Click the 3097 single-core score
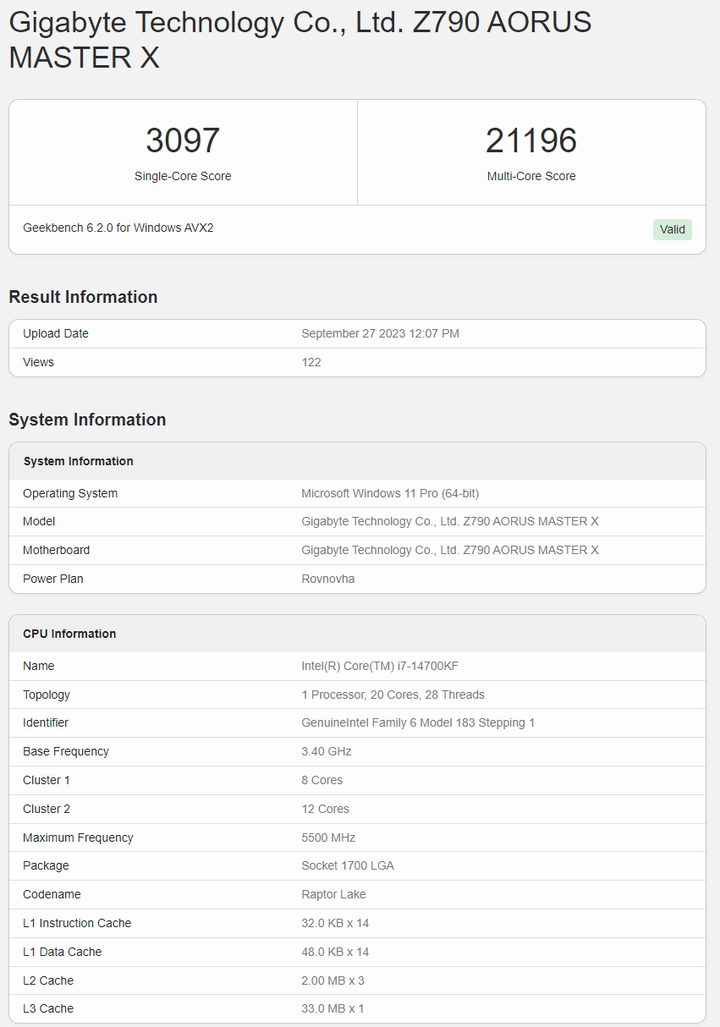The width and height of the screenshot is (720, 1027). [x=182, y=140]
